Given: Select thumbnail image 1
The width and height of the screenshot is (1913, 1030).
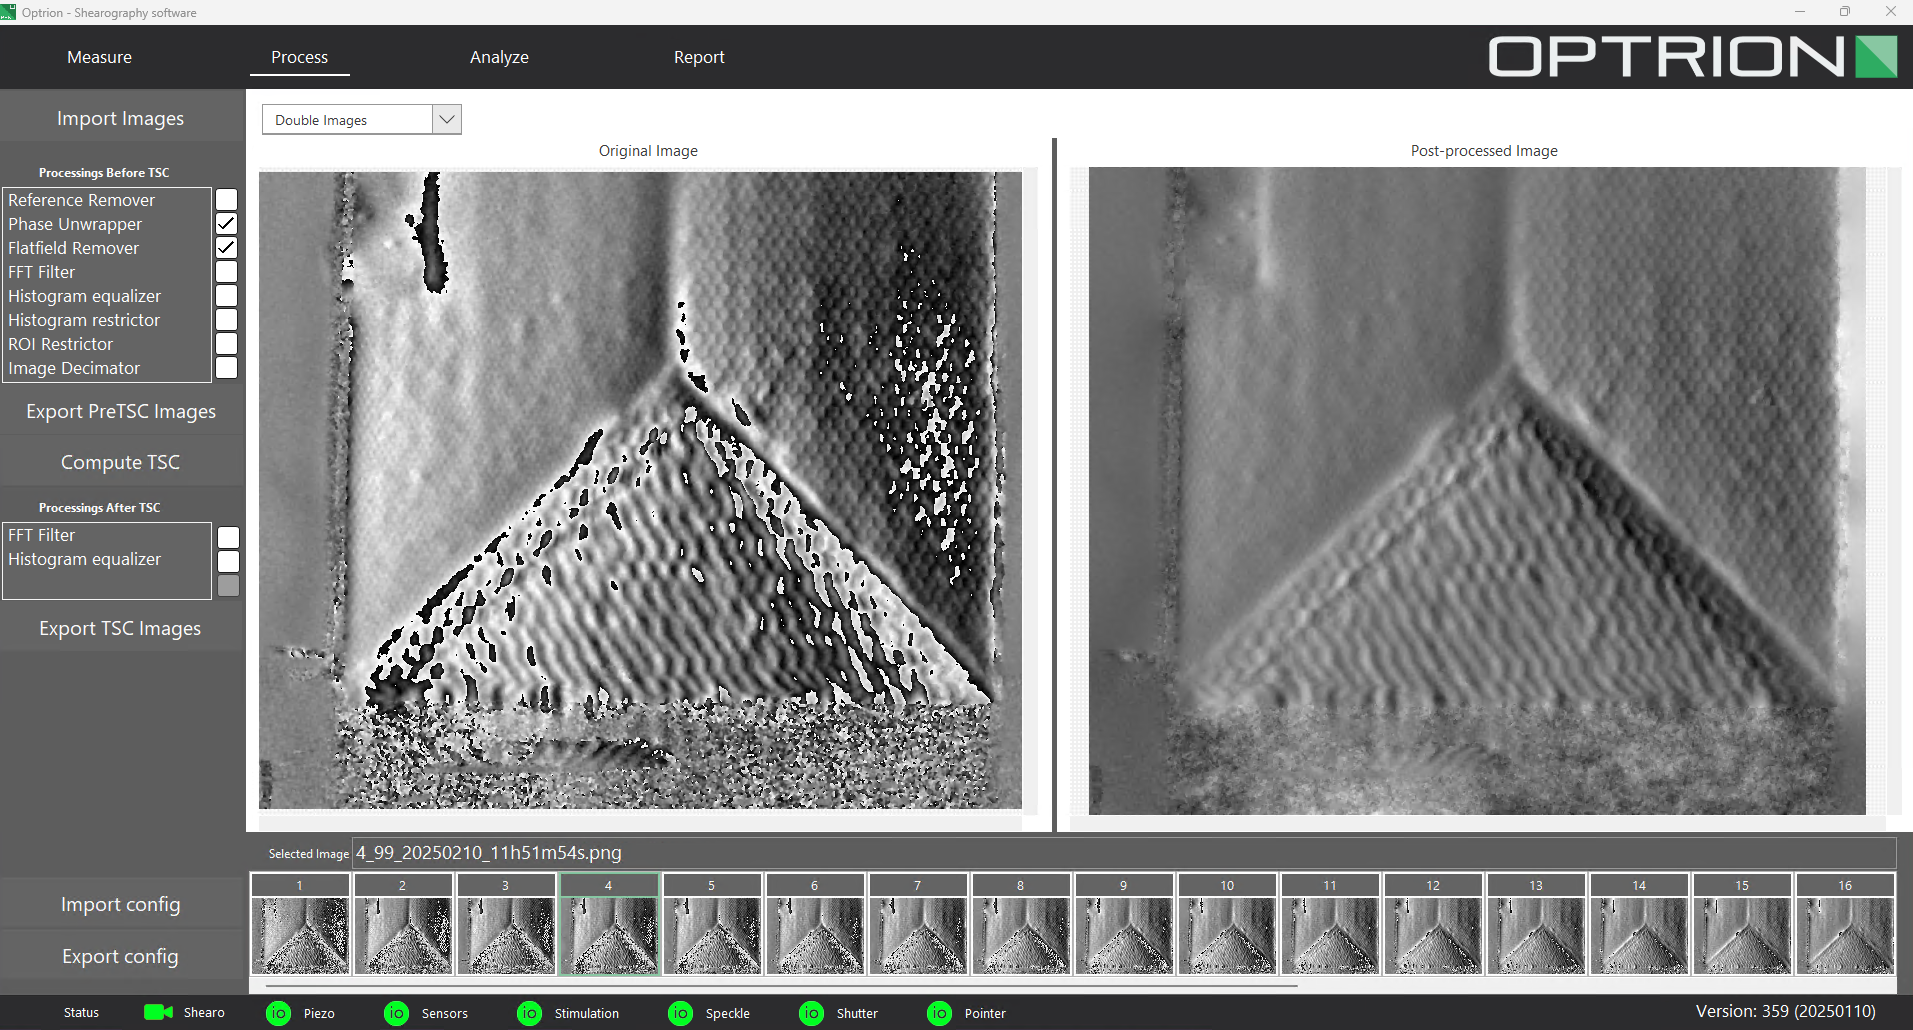Looking at the screenshot, I should point(300,924).
